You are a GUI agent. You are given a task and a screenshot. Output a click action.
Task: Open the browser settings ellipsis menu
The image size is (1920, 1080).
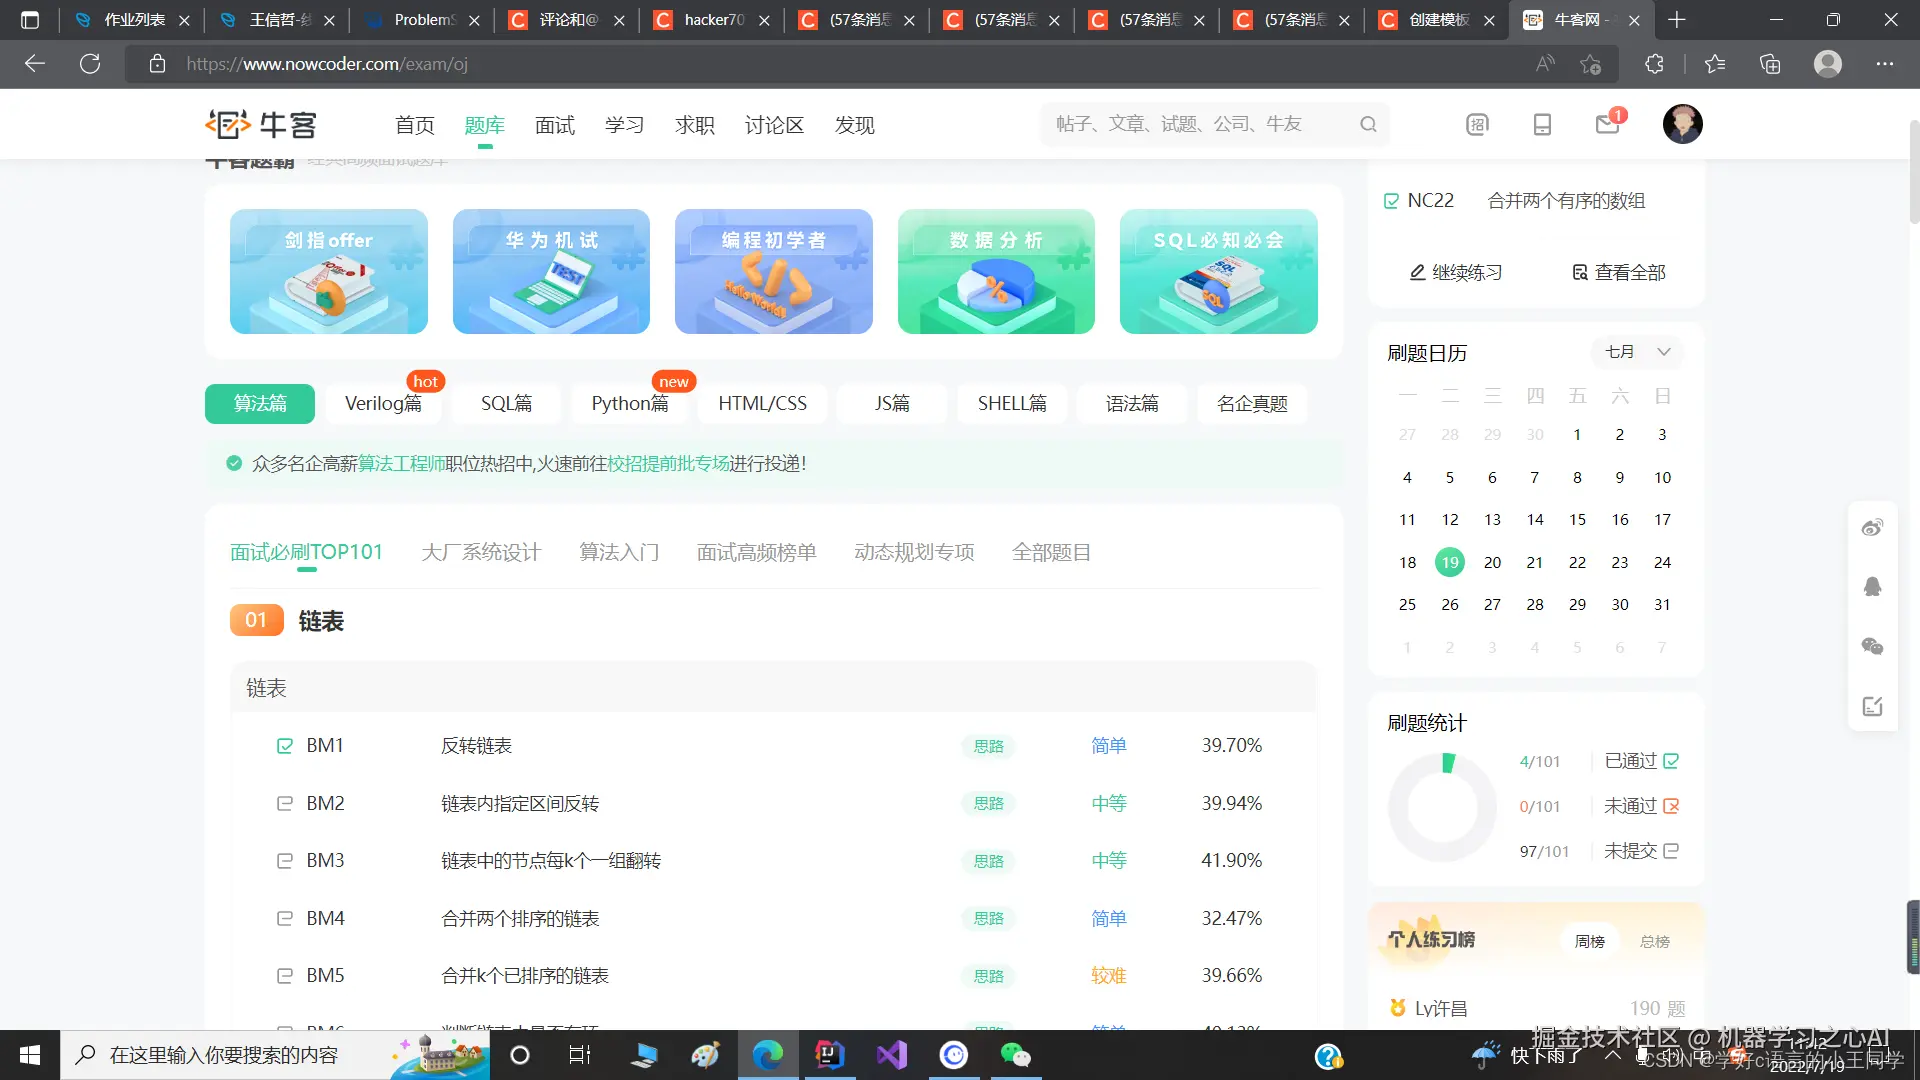pos(1884,64)
